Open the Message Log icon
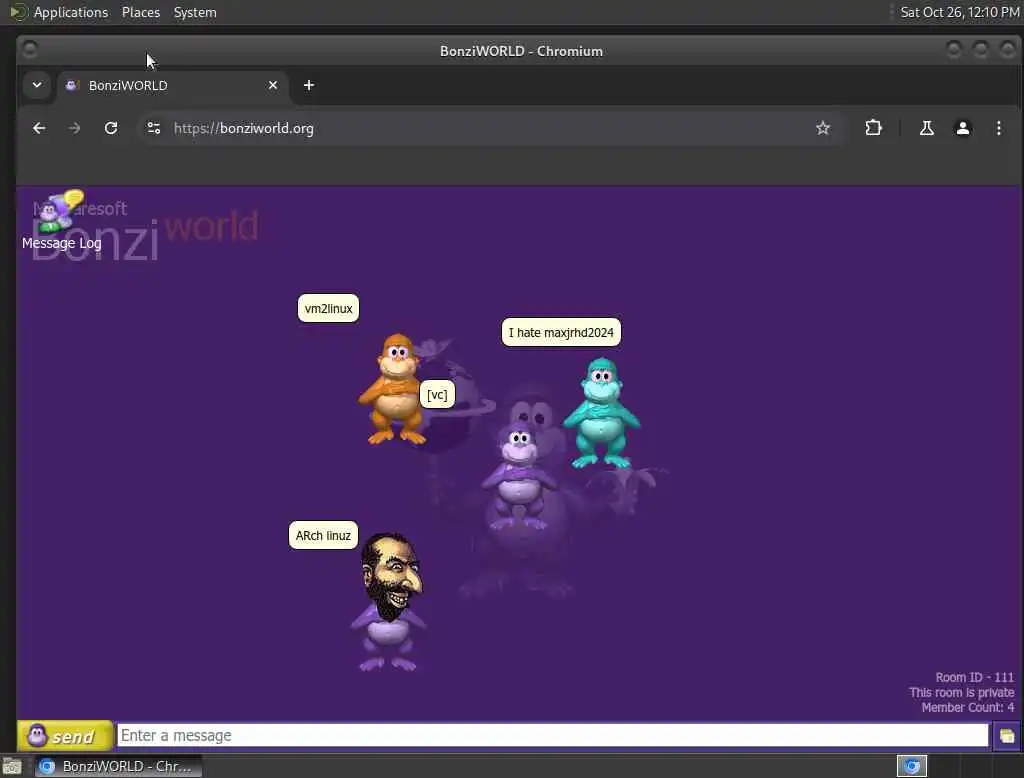 tap(61, 221)
